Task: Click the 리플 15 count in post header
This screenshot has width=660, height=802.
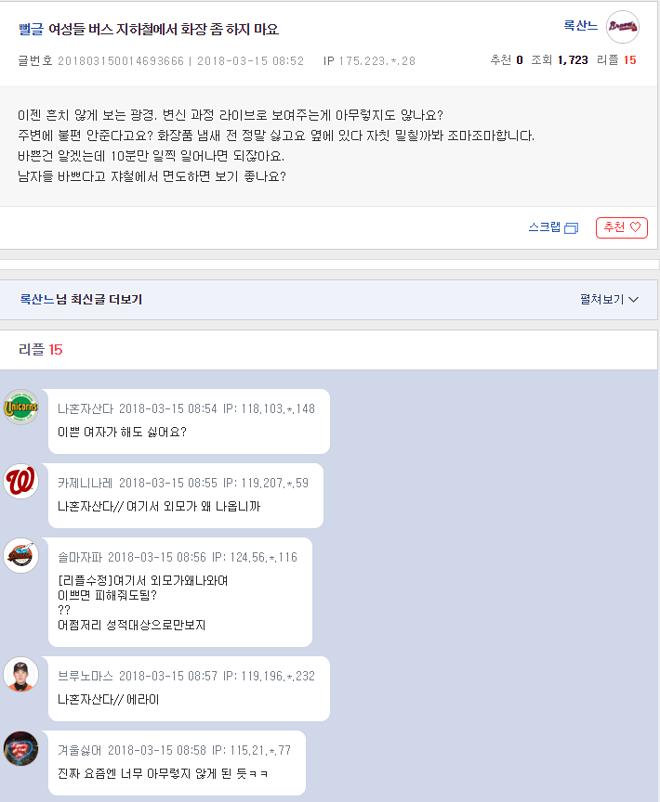Action: click(617, 60)
